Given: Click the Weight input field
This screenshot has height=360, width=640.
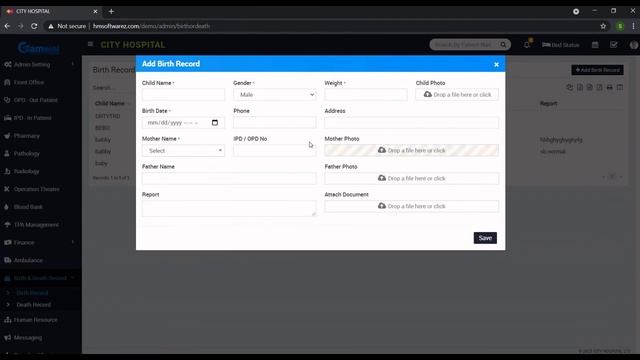Looking at the screenshot, I should [366, 95].
